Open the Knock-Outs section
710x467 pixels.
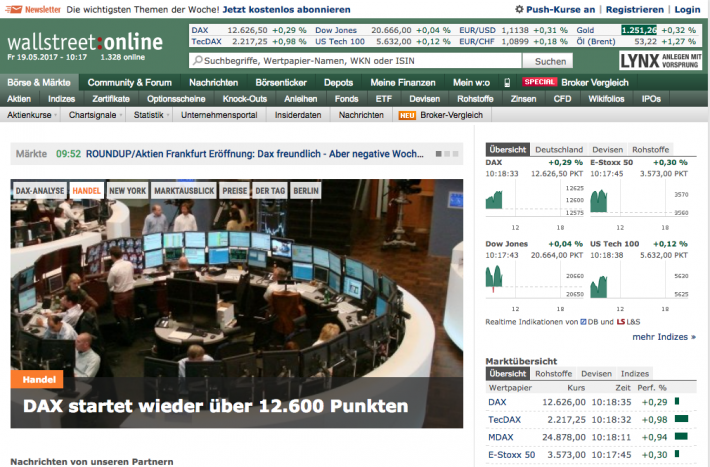[245, 99]
